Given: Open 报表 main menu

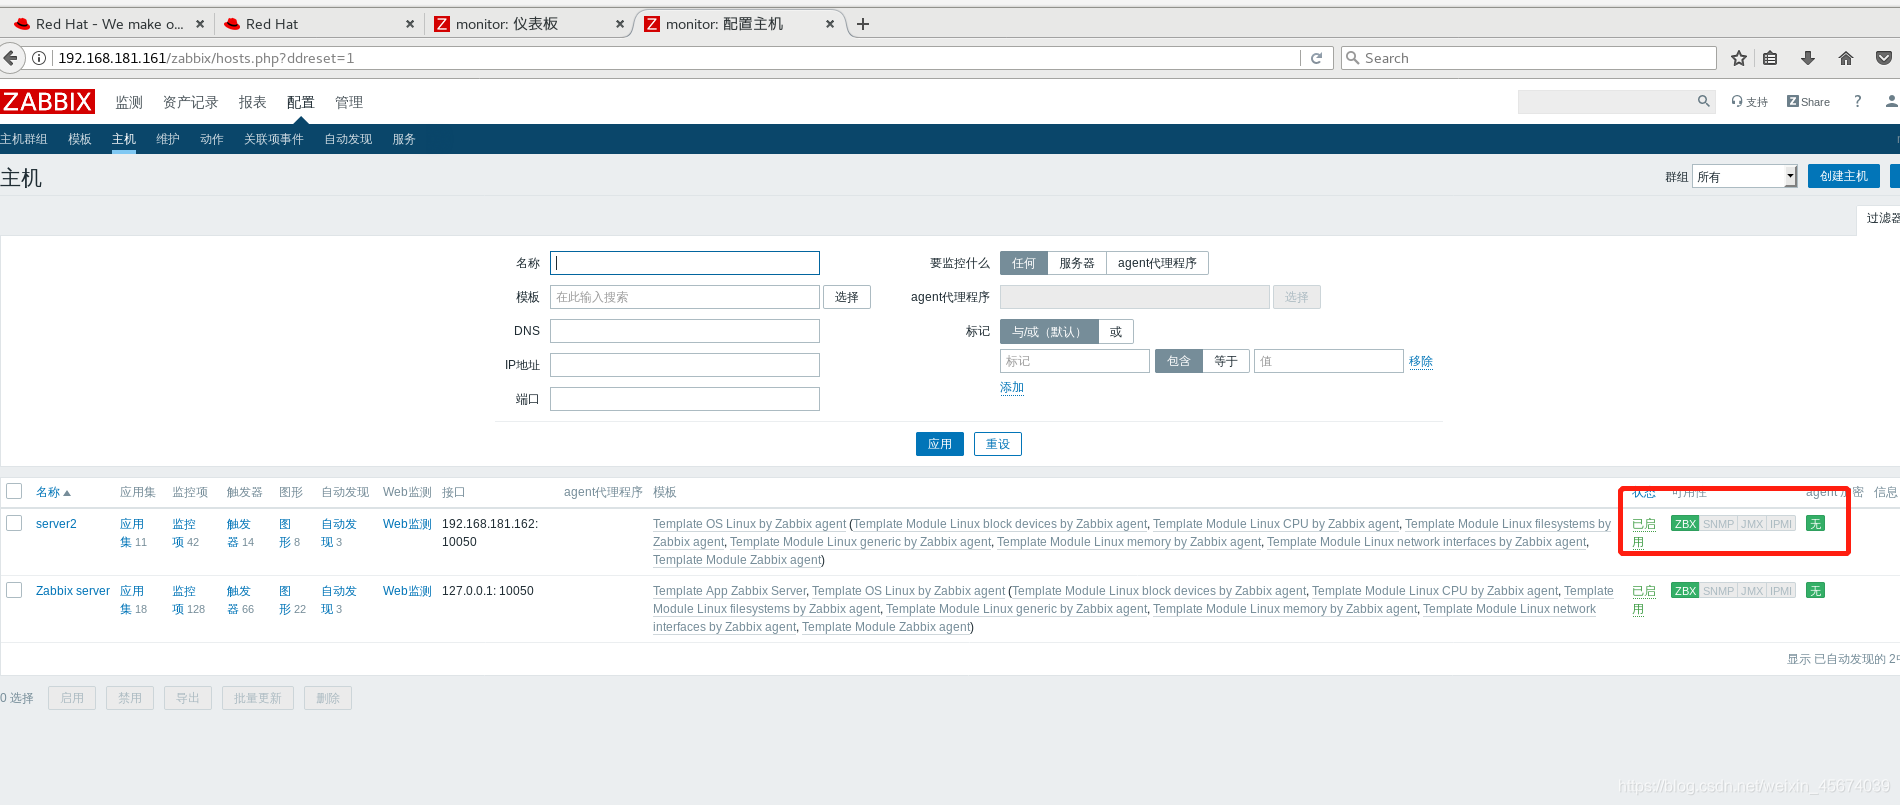Looking at the screenshot, I should coord(252,102).
